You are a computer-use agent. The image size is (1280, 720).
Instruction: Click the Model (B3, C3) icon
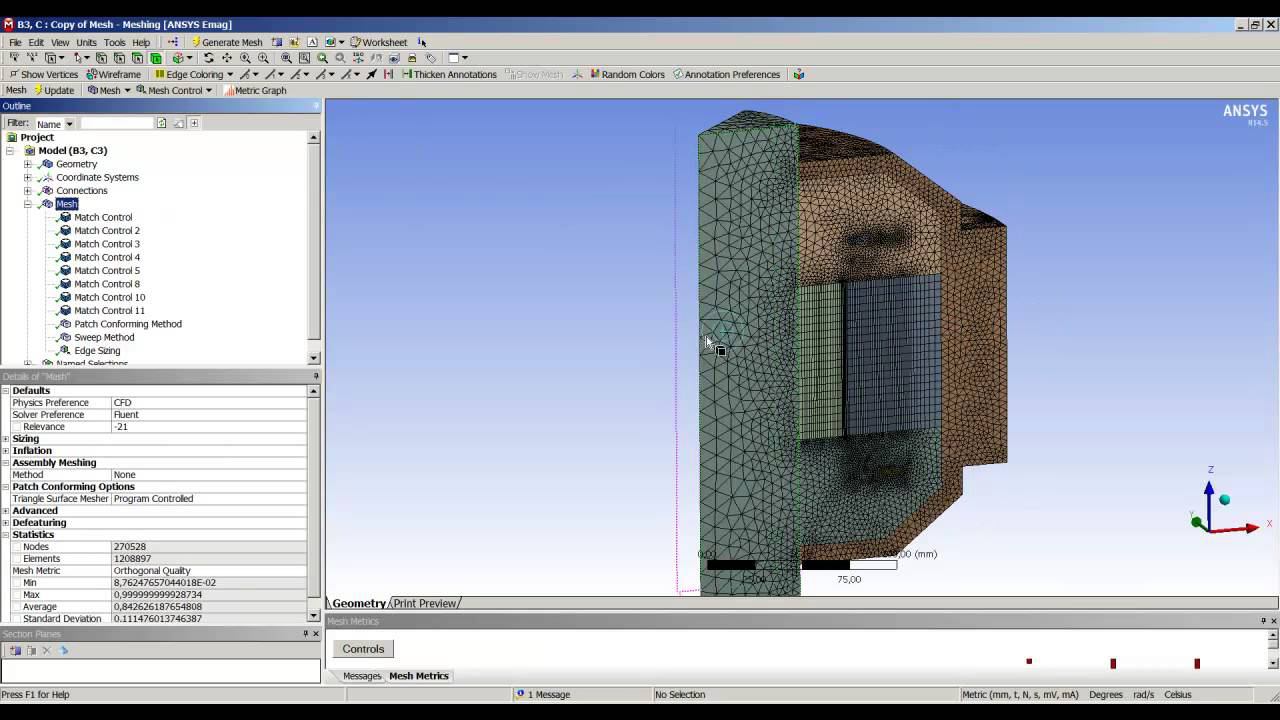click(30, 151)
